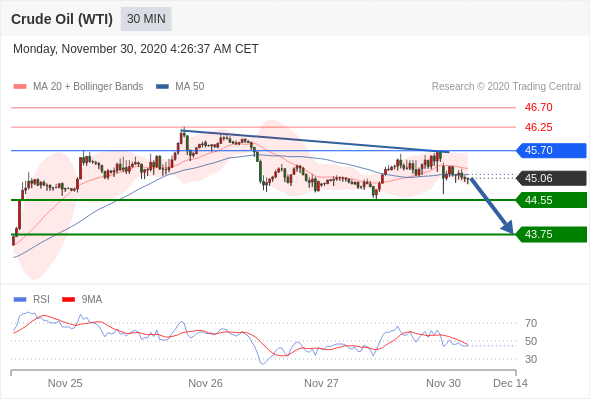Viewport: 590px width, 400px height.
Task: Click the red MA 20 legend swatch
Action: click(20, 87)
